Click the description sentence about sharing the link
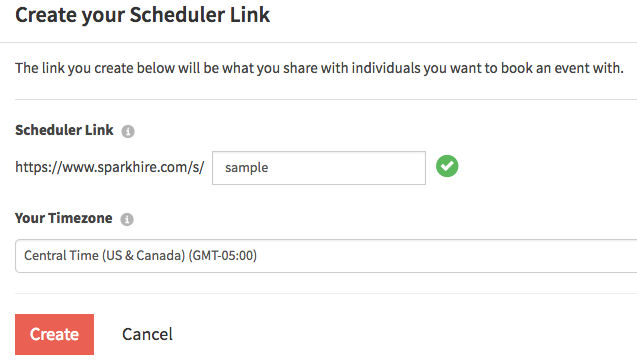Viewport: 637px width, 360px height. coord(319,68)
